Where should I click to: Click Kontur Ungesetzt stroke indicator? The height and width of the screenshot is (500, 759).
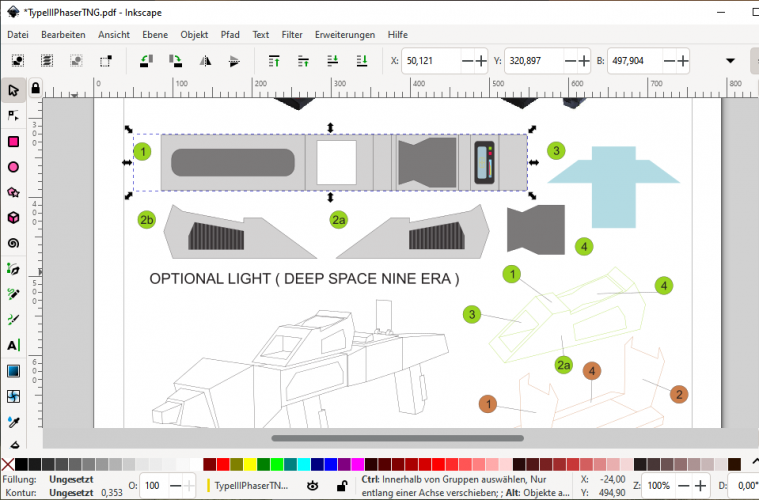point(71,493)
